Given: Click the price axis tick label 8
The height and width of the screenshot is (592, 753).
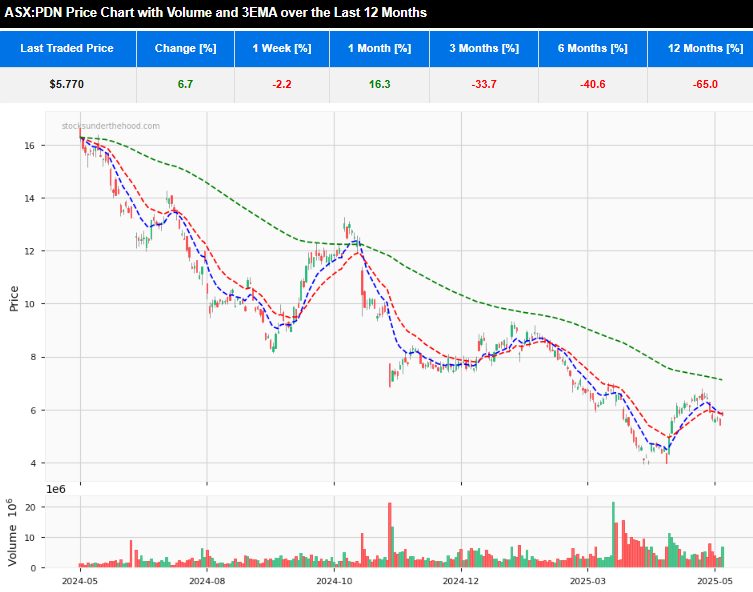Looking at the screenshot, I should pos(32,358).
